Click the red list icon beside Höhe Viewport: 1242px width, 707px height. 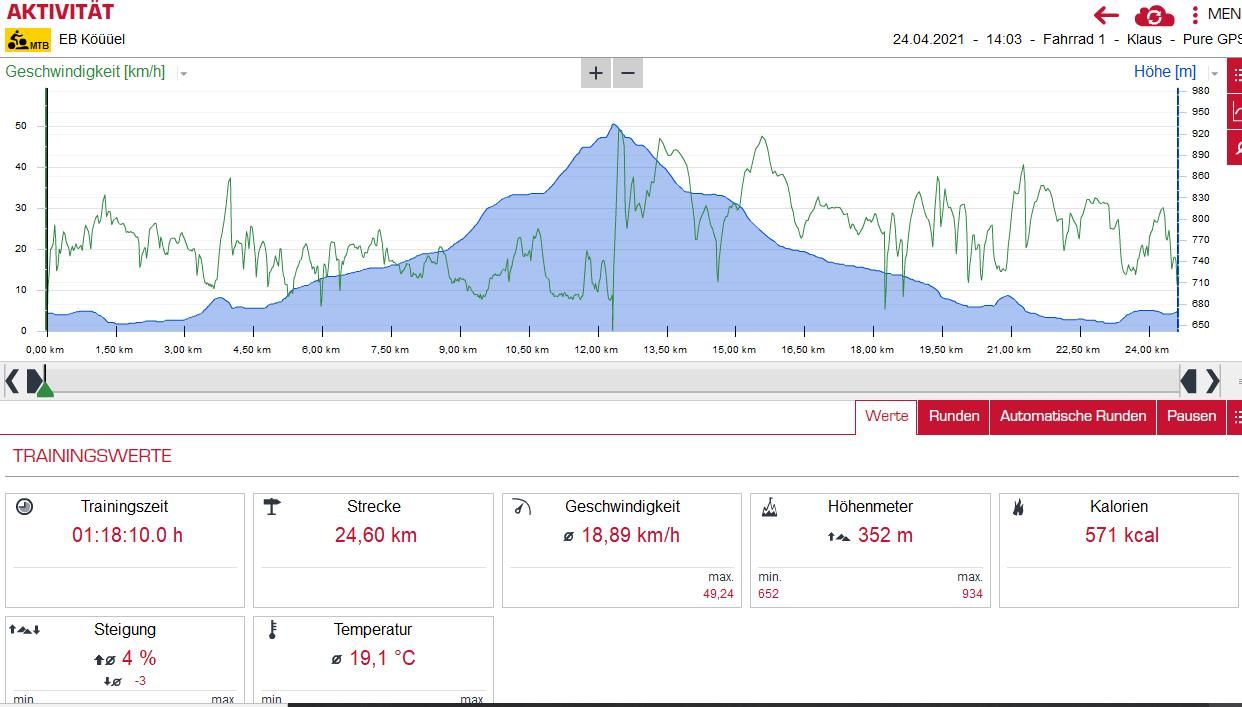[x=1235, y=75]
